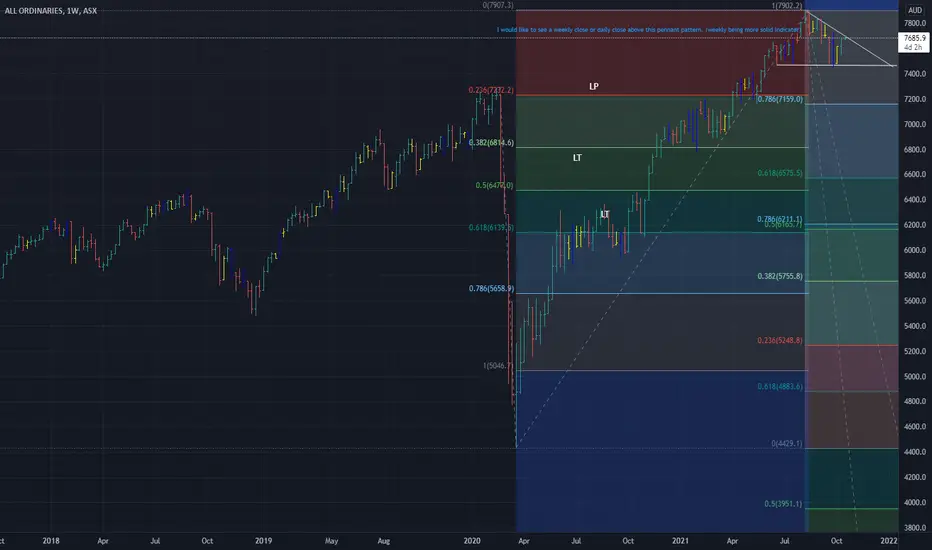Select the 0.786(7159.0) Fibonacci label
Image resolution: width=932 pixels, height=550 pixels.
[780, 99]
